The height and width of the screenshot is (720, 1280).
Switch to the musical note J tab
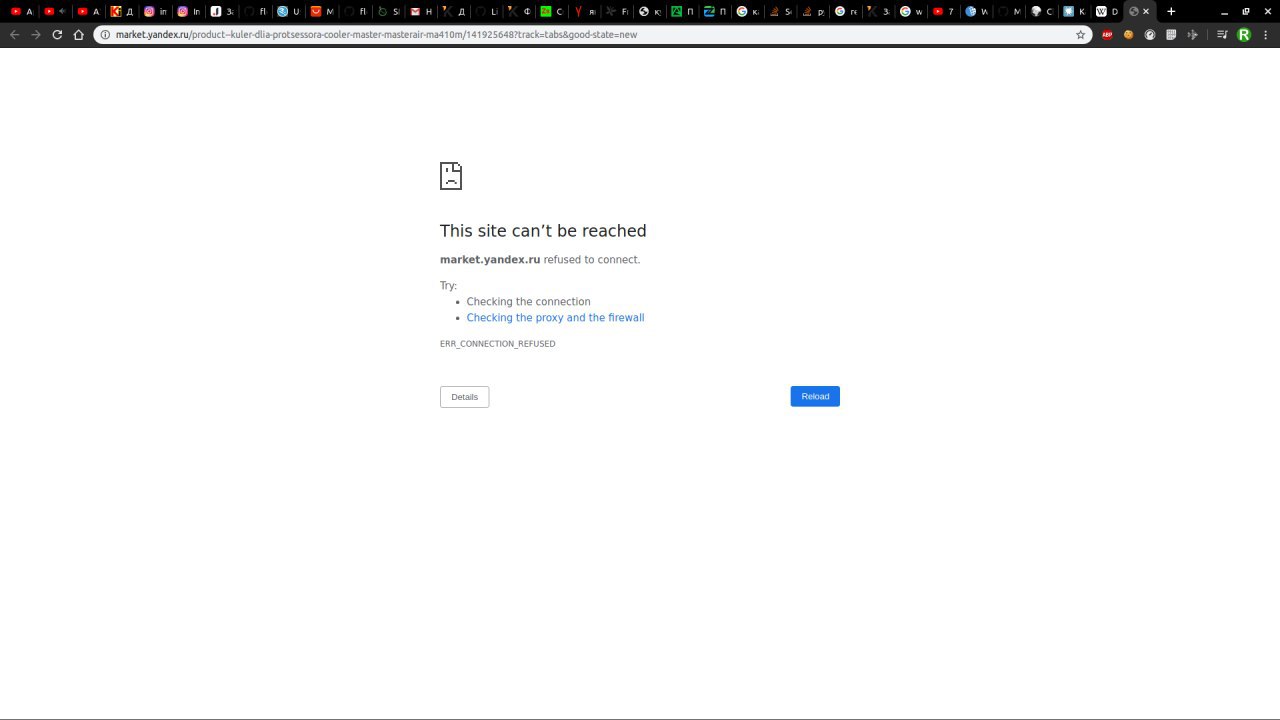tap(222, 11)
